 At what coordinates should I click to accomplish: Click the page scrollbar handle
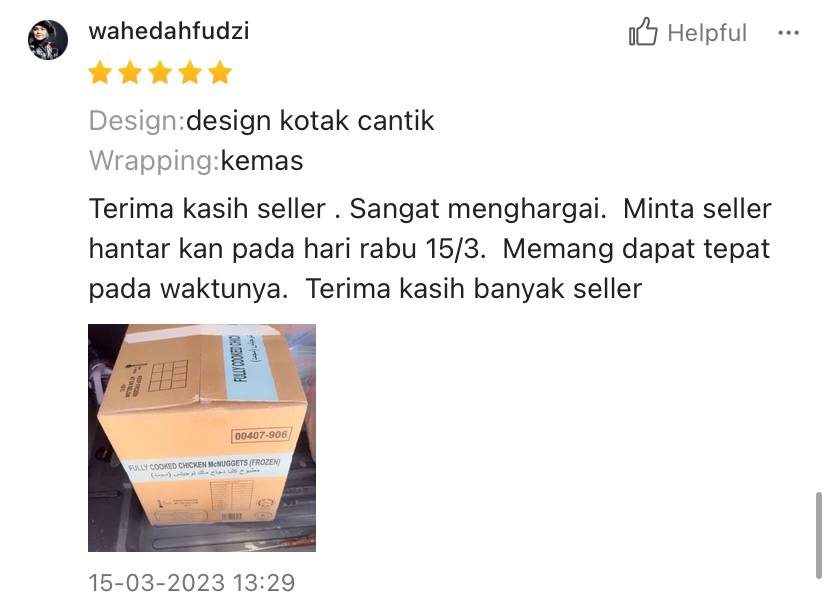(x=819, y=535)
